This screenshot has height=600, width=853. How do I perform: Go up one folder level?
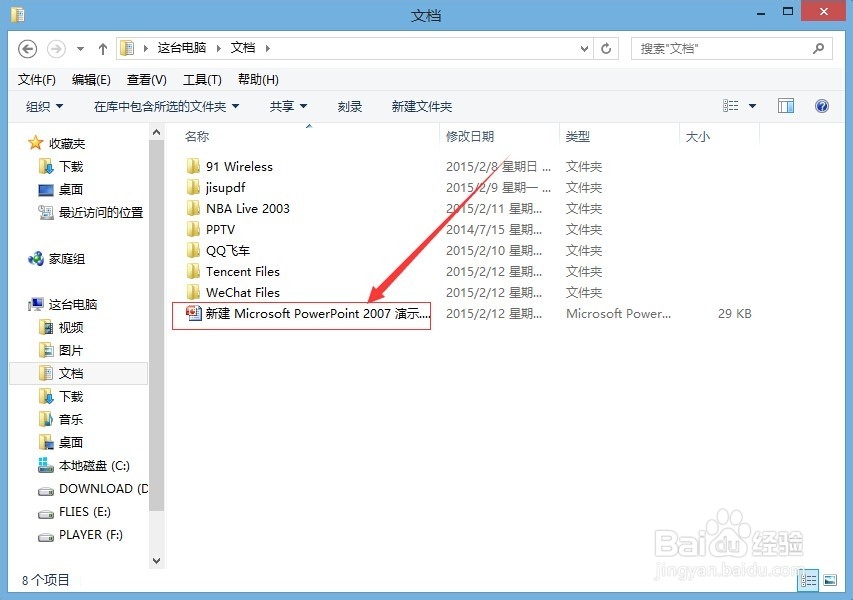tap(103, 49)
